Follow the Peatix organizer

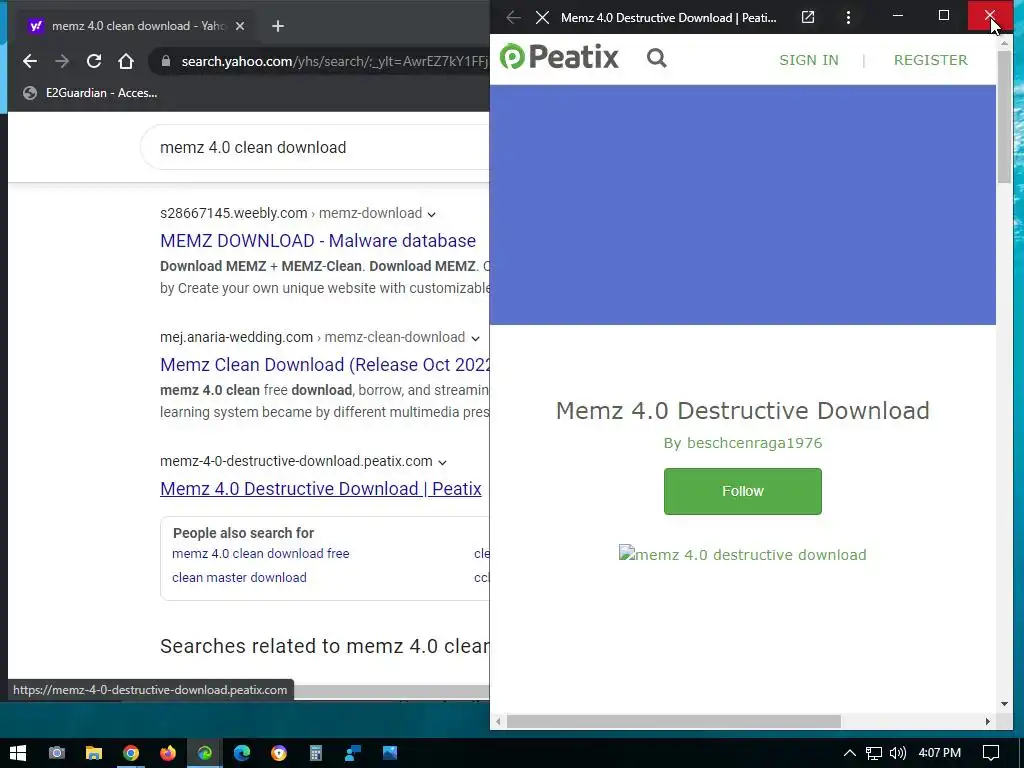[743, 491]
